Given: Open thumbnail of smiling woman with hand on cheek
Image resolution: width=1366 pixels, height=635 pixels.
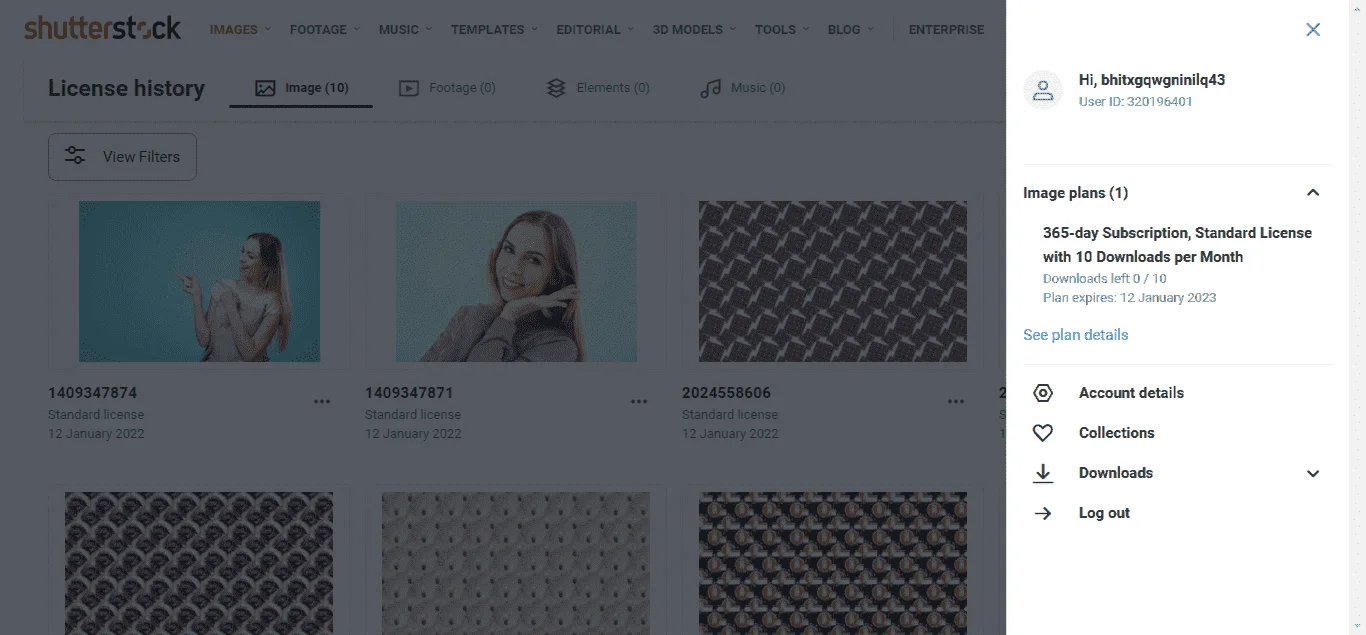Looking at the screenshot, I should click(516, 281).
